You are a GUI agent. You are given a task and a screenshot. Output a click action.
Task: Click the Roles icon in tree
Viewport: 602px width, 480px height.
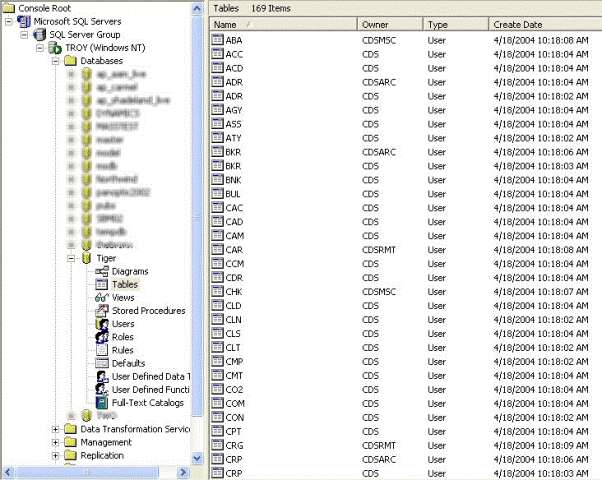(102, 337)
